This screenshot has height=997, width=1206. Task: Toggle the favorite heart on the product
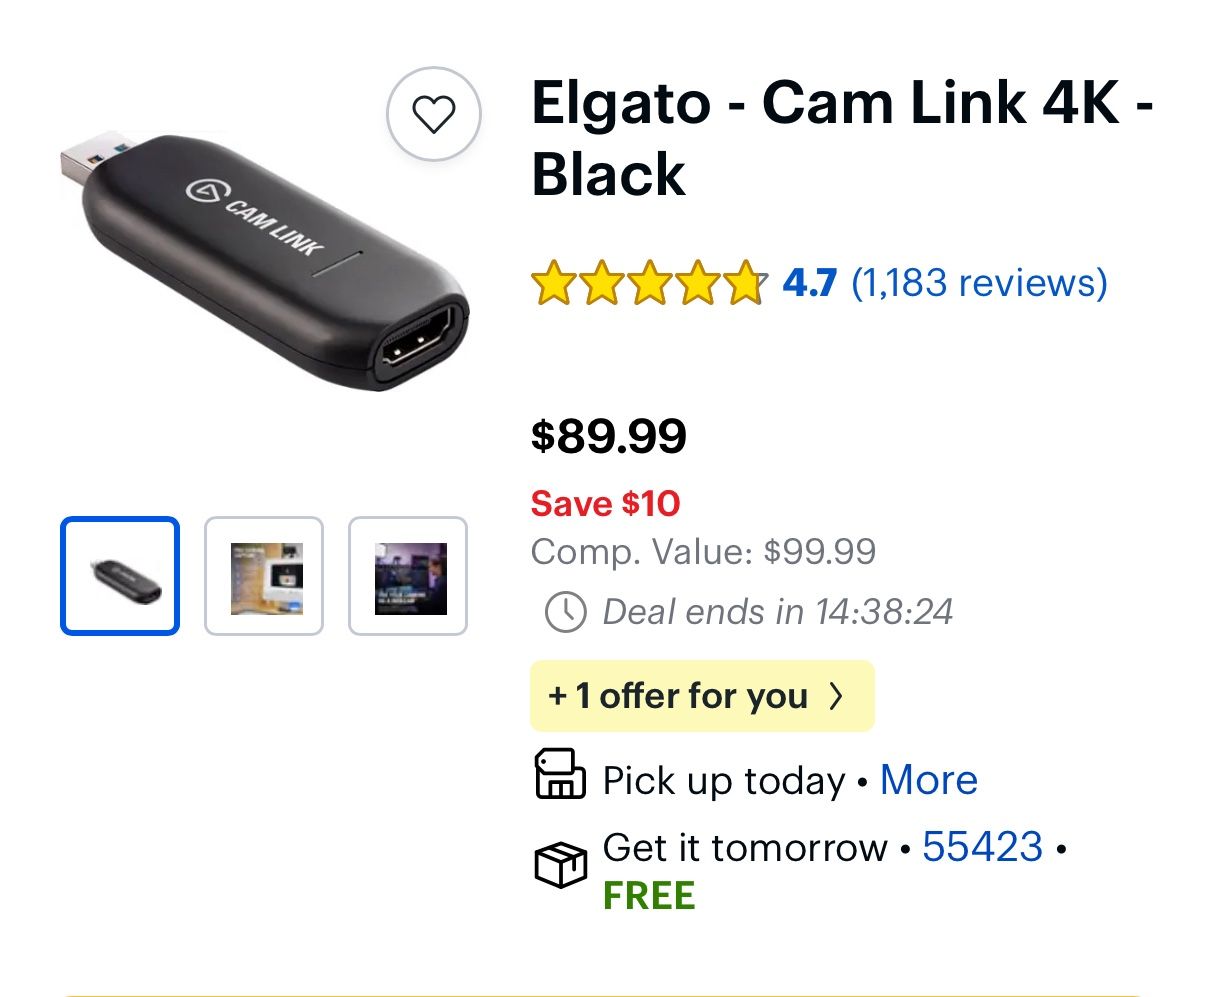434,113
